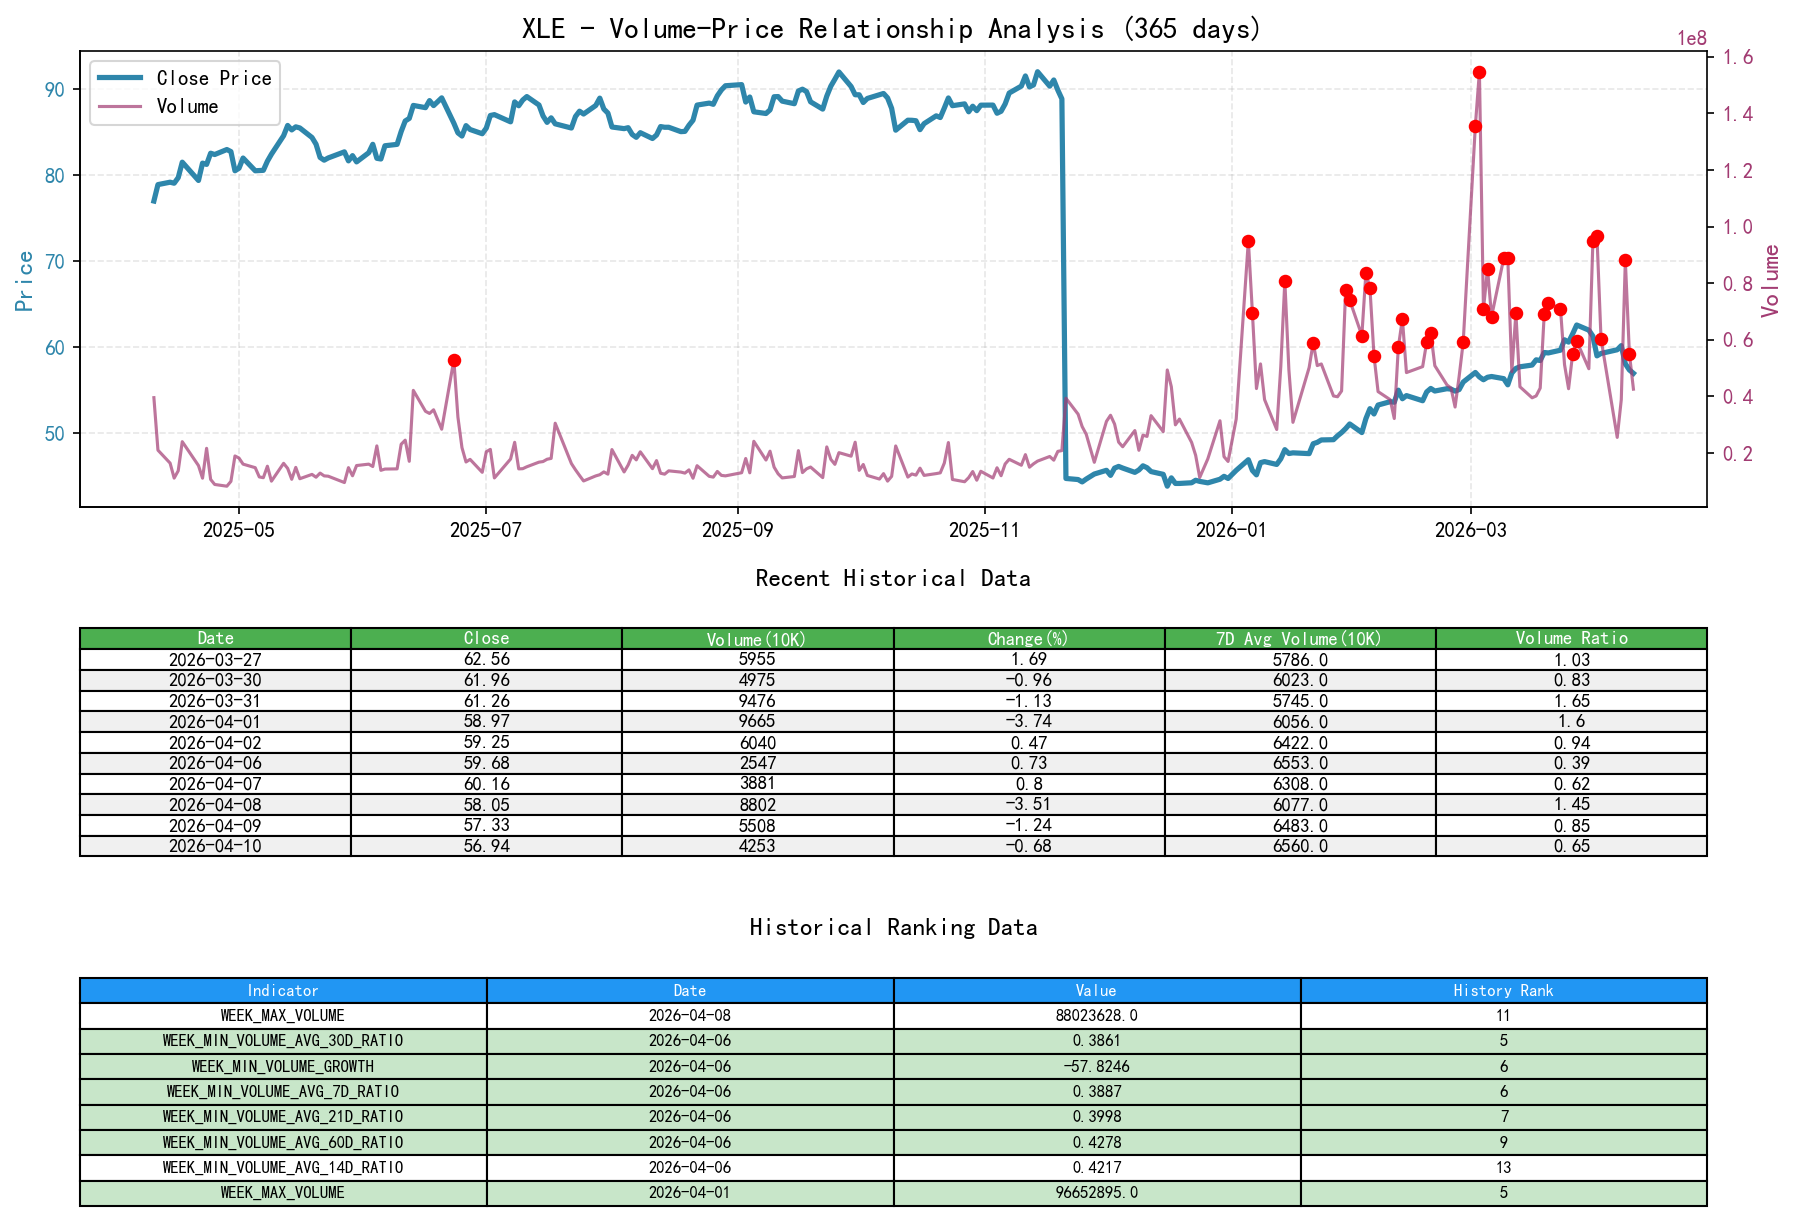Click the isolated red marker in late June 2025

[x=454, y=360]
